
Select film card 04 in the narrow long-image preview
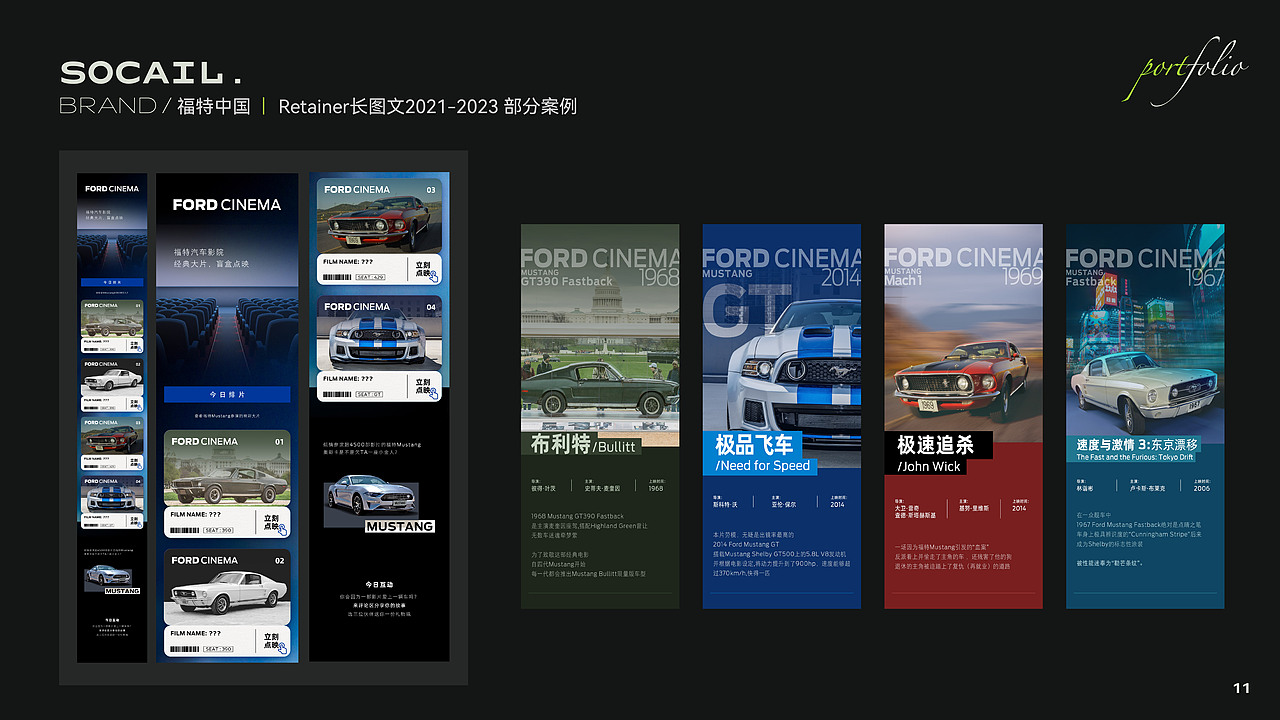tap(112, 502)
